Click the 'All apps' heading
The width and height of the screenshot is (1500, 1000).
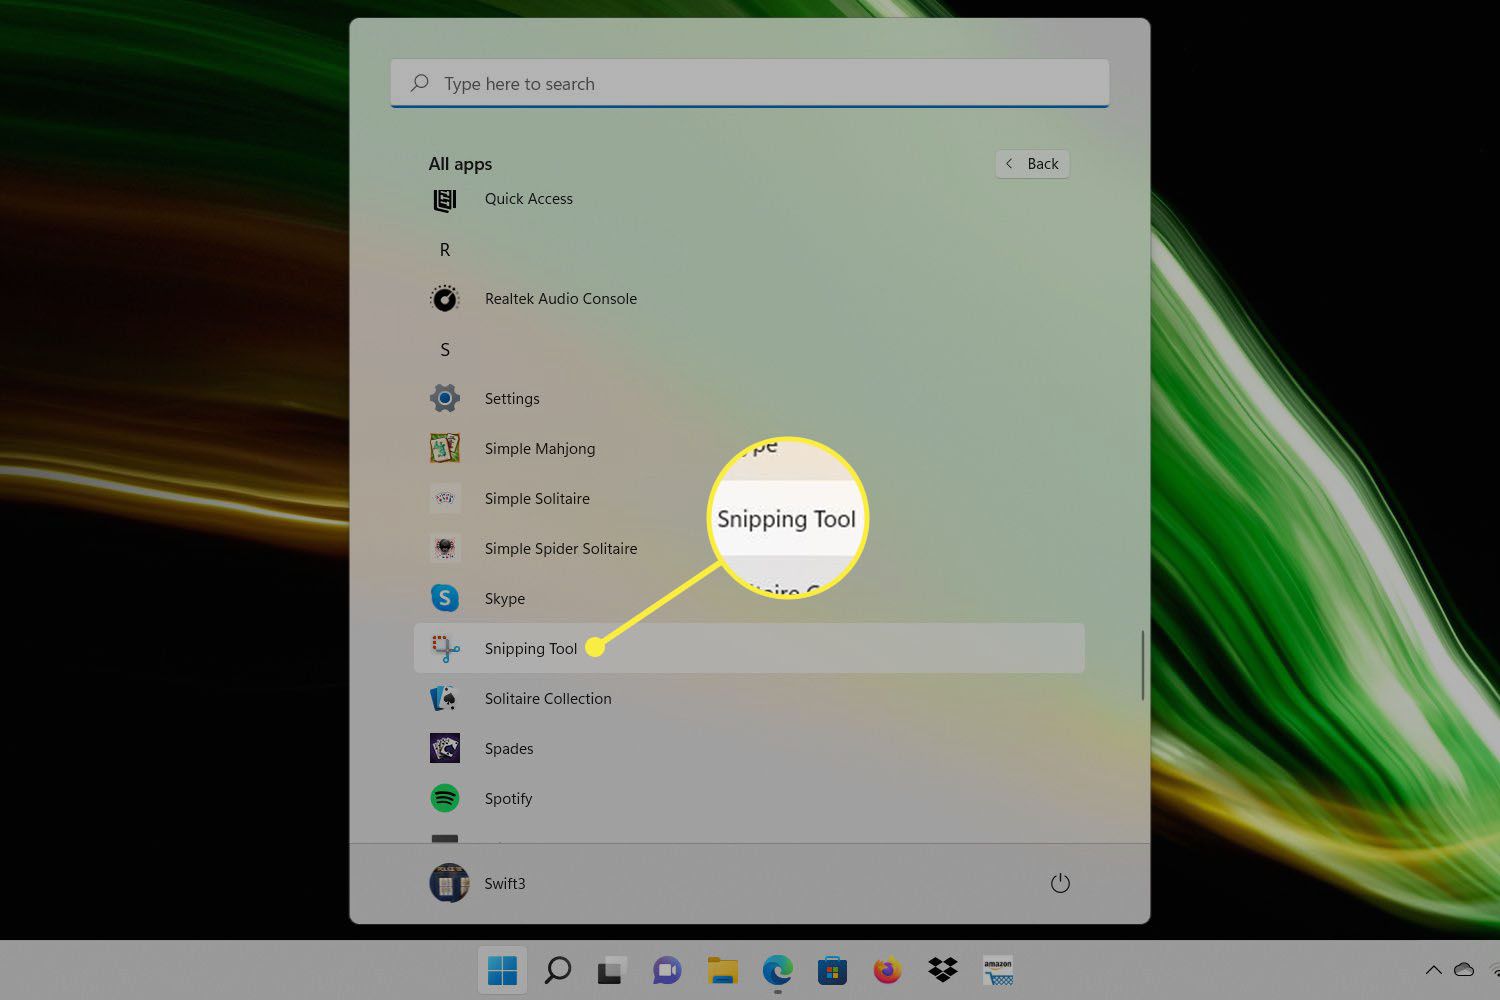point(460,164)
